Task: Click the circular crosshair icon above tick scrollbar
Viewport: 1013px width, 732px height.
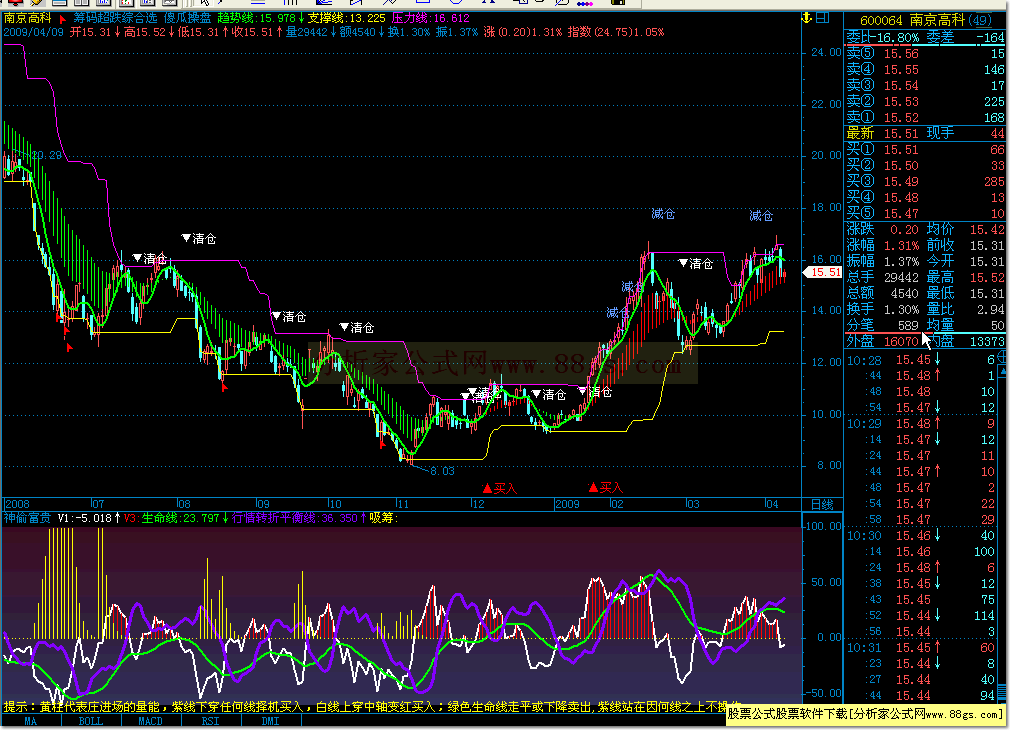Action: click(1002, 357)
